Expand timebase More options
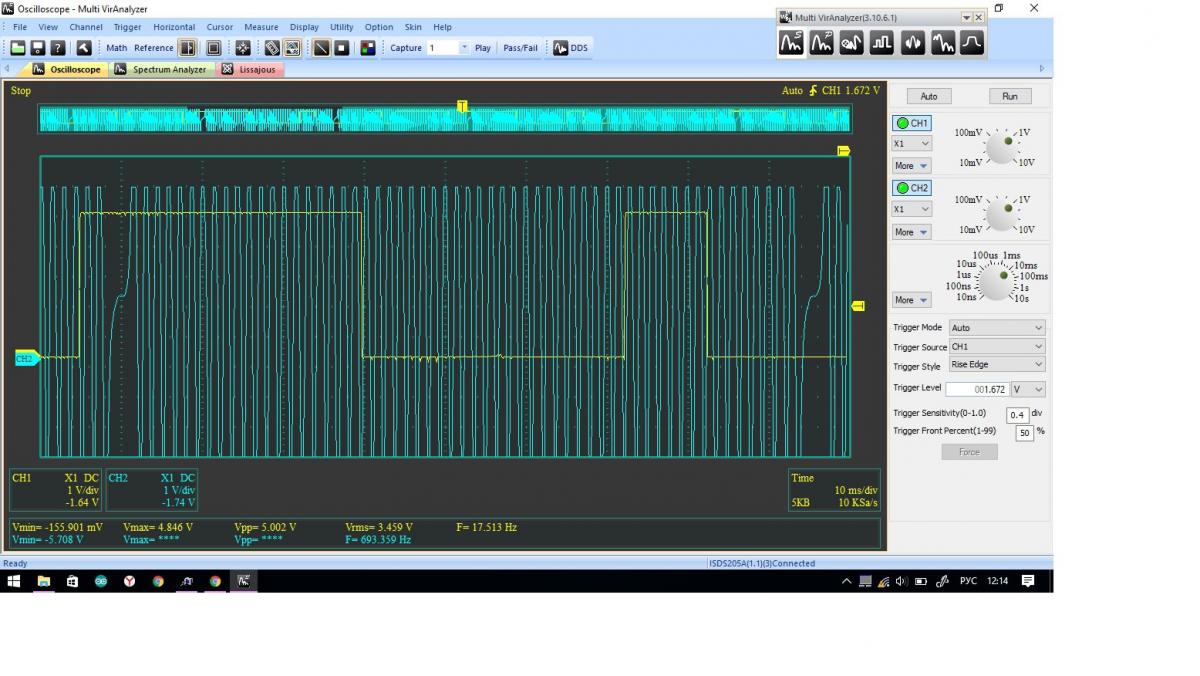Screen dimensions: 1200x676 point(911,300)
